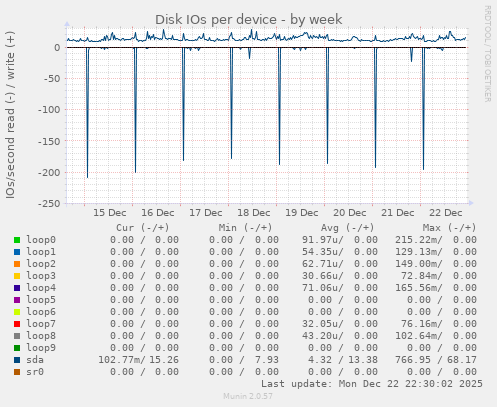This screenshot has height=407, width=497.
Task: Select the loop8 legend label
Action: [41, 336]
